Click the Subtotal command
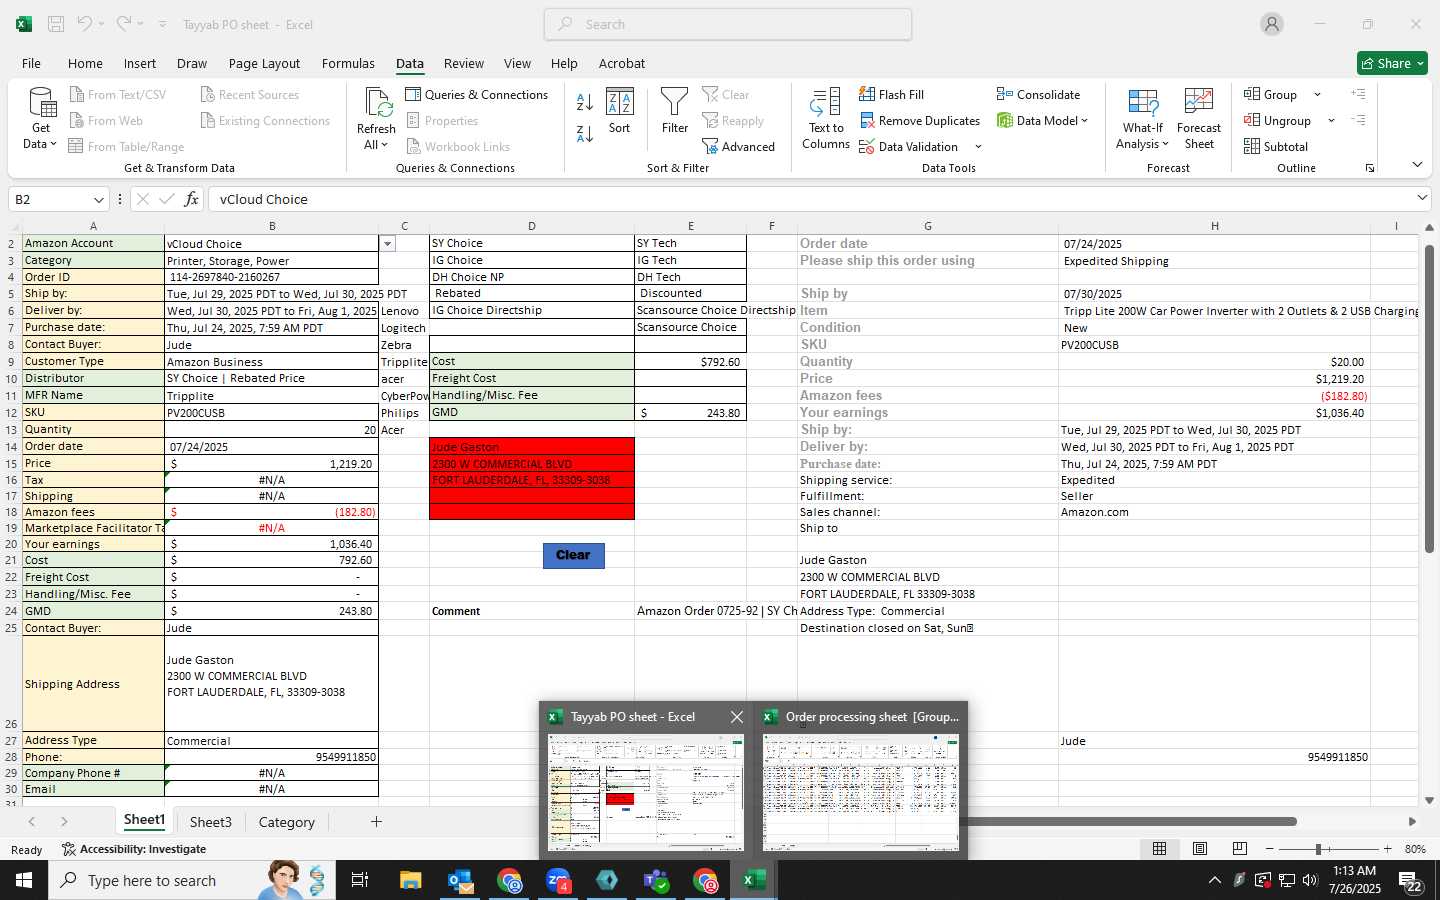 tap(1276, 147)
